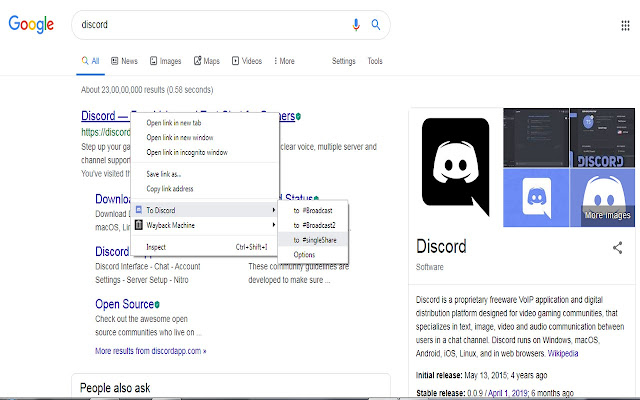Open the More search filters dropdown
The height and width of the screenshot is (400, 640).
click(284, 61)
